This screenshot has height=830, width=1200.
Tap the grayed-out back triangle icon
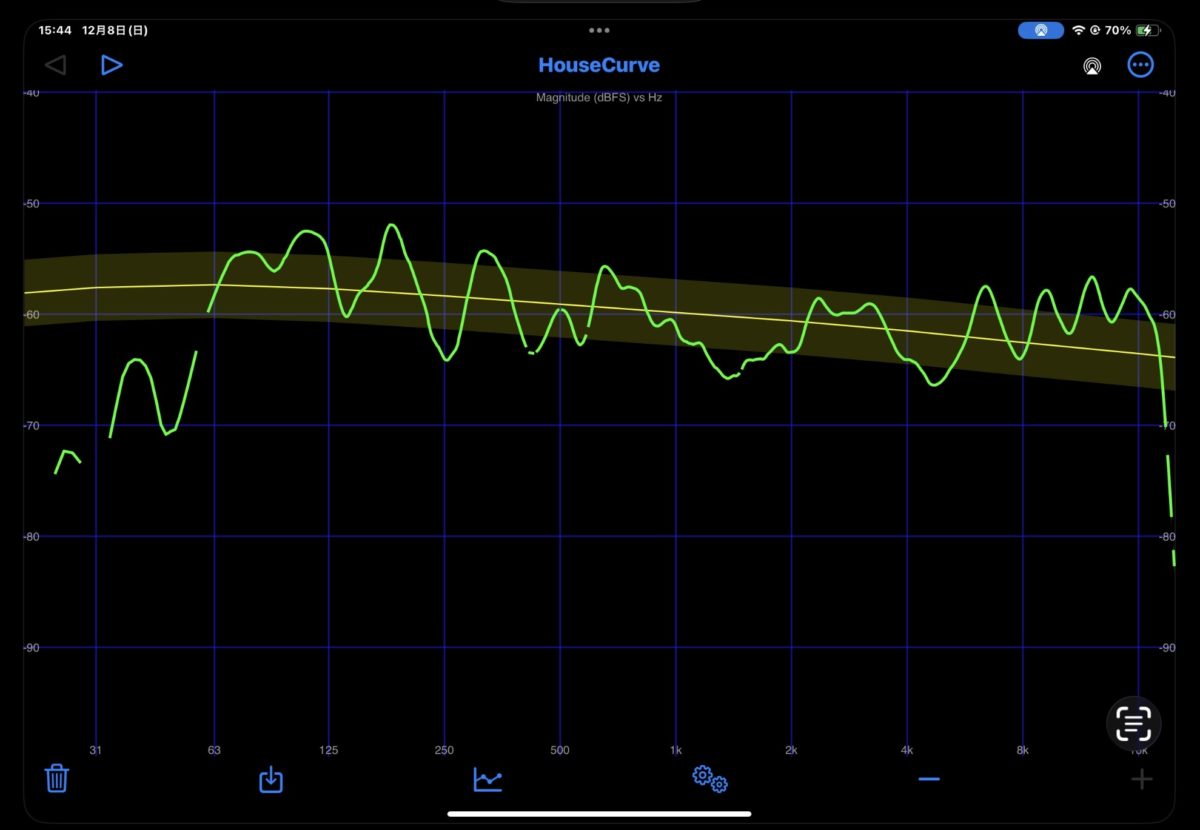pos(55,65)
